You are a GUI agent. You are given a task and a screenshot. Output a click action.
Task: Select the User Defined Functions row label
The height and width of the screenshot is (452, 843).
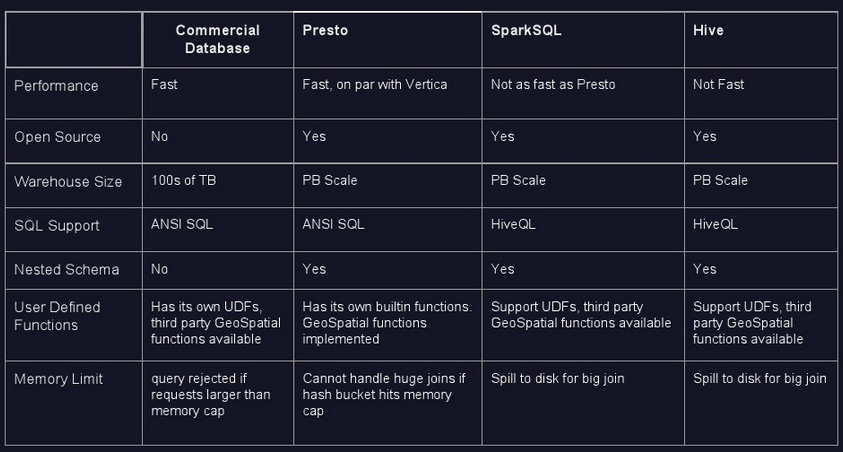(x=57, y=316)
